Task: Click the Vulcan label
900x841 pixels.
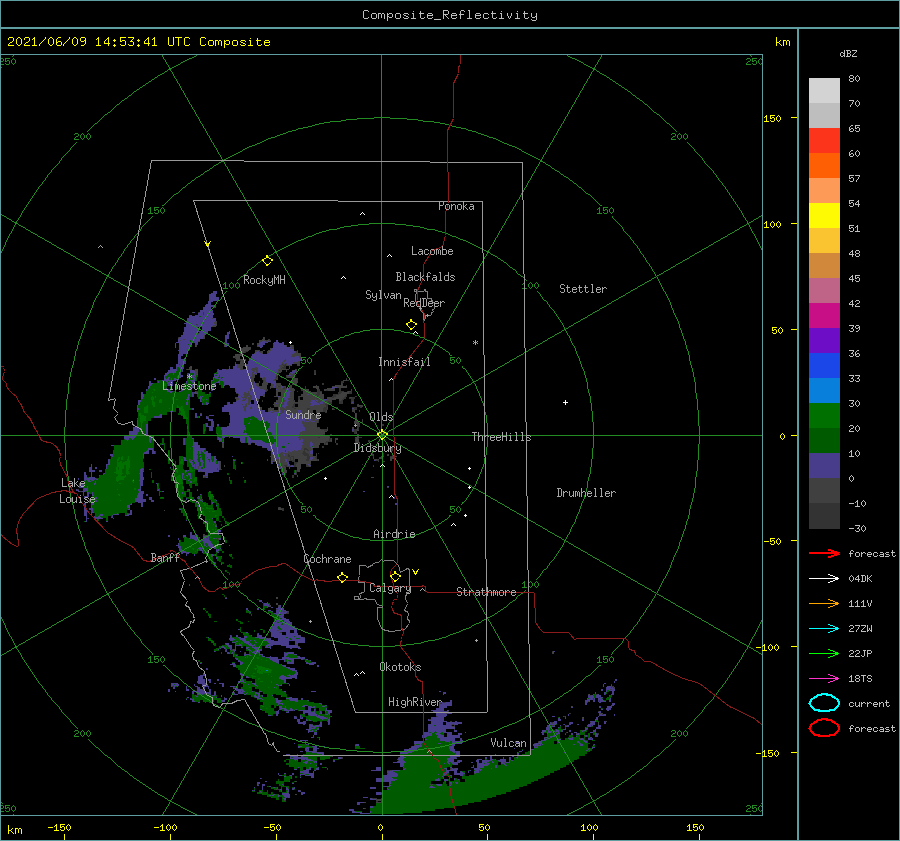Action: (x=508, y=743)
